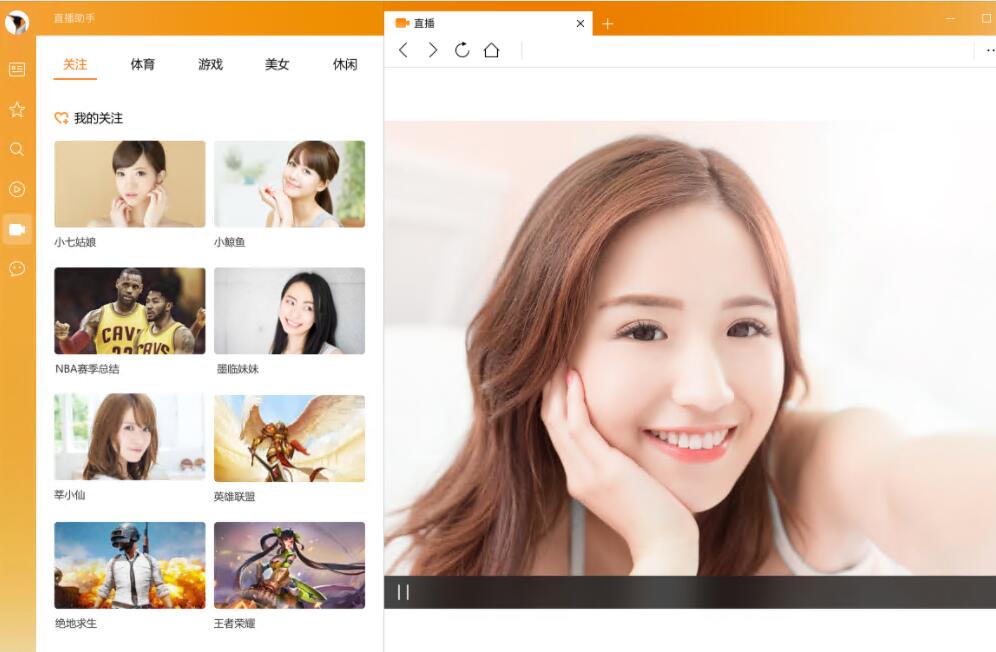Select the live camera icon in sidebar

click(17, 229)
